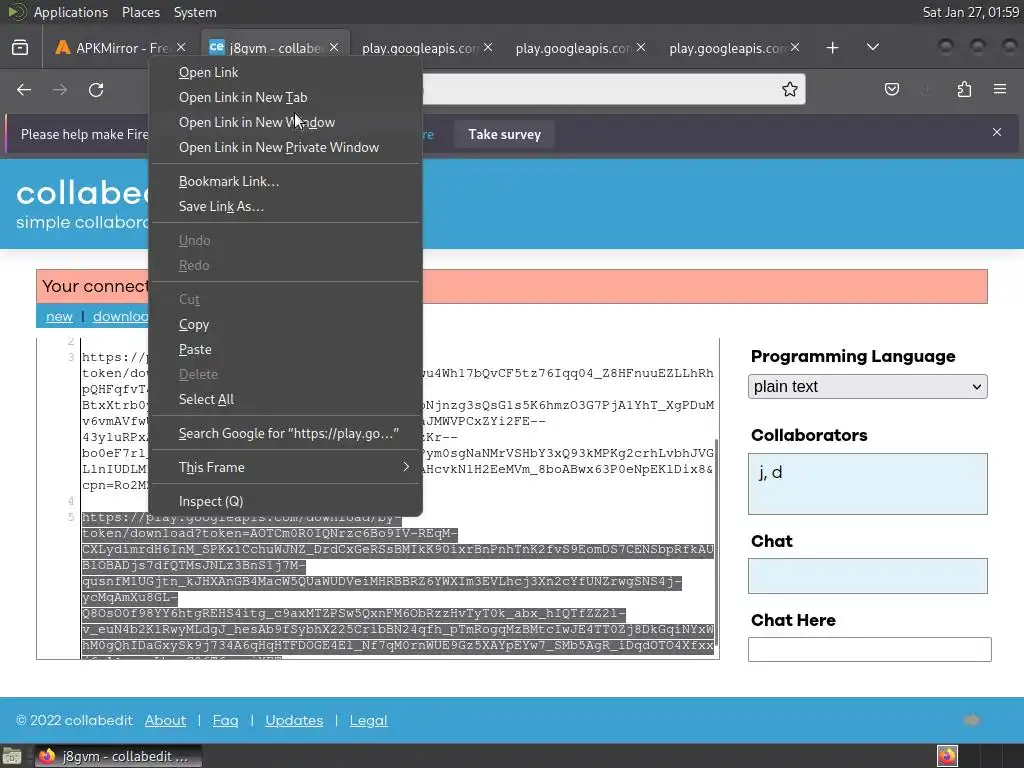The height and width of the screenshot is (768, 1024).
Task: Switch to the APKMirror tab
Action: pyautogui.click(x=120, y=48)
